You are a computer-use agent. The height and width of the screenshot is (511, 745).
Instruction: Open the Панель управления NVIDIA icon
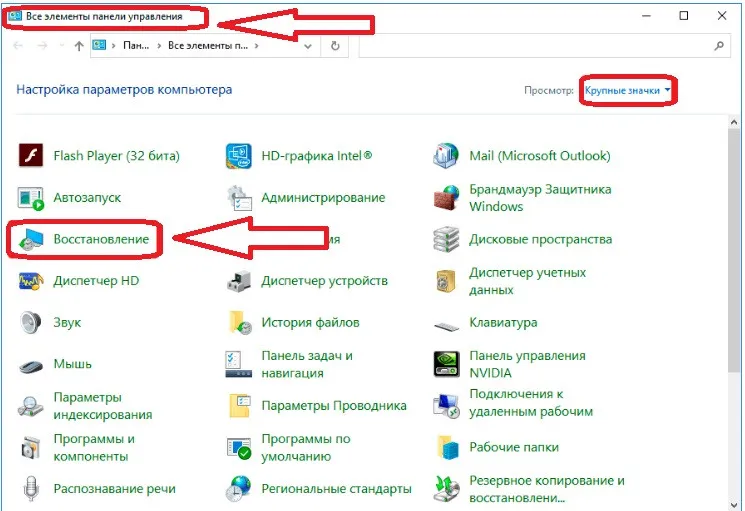446,364
